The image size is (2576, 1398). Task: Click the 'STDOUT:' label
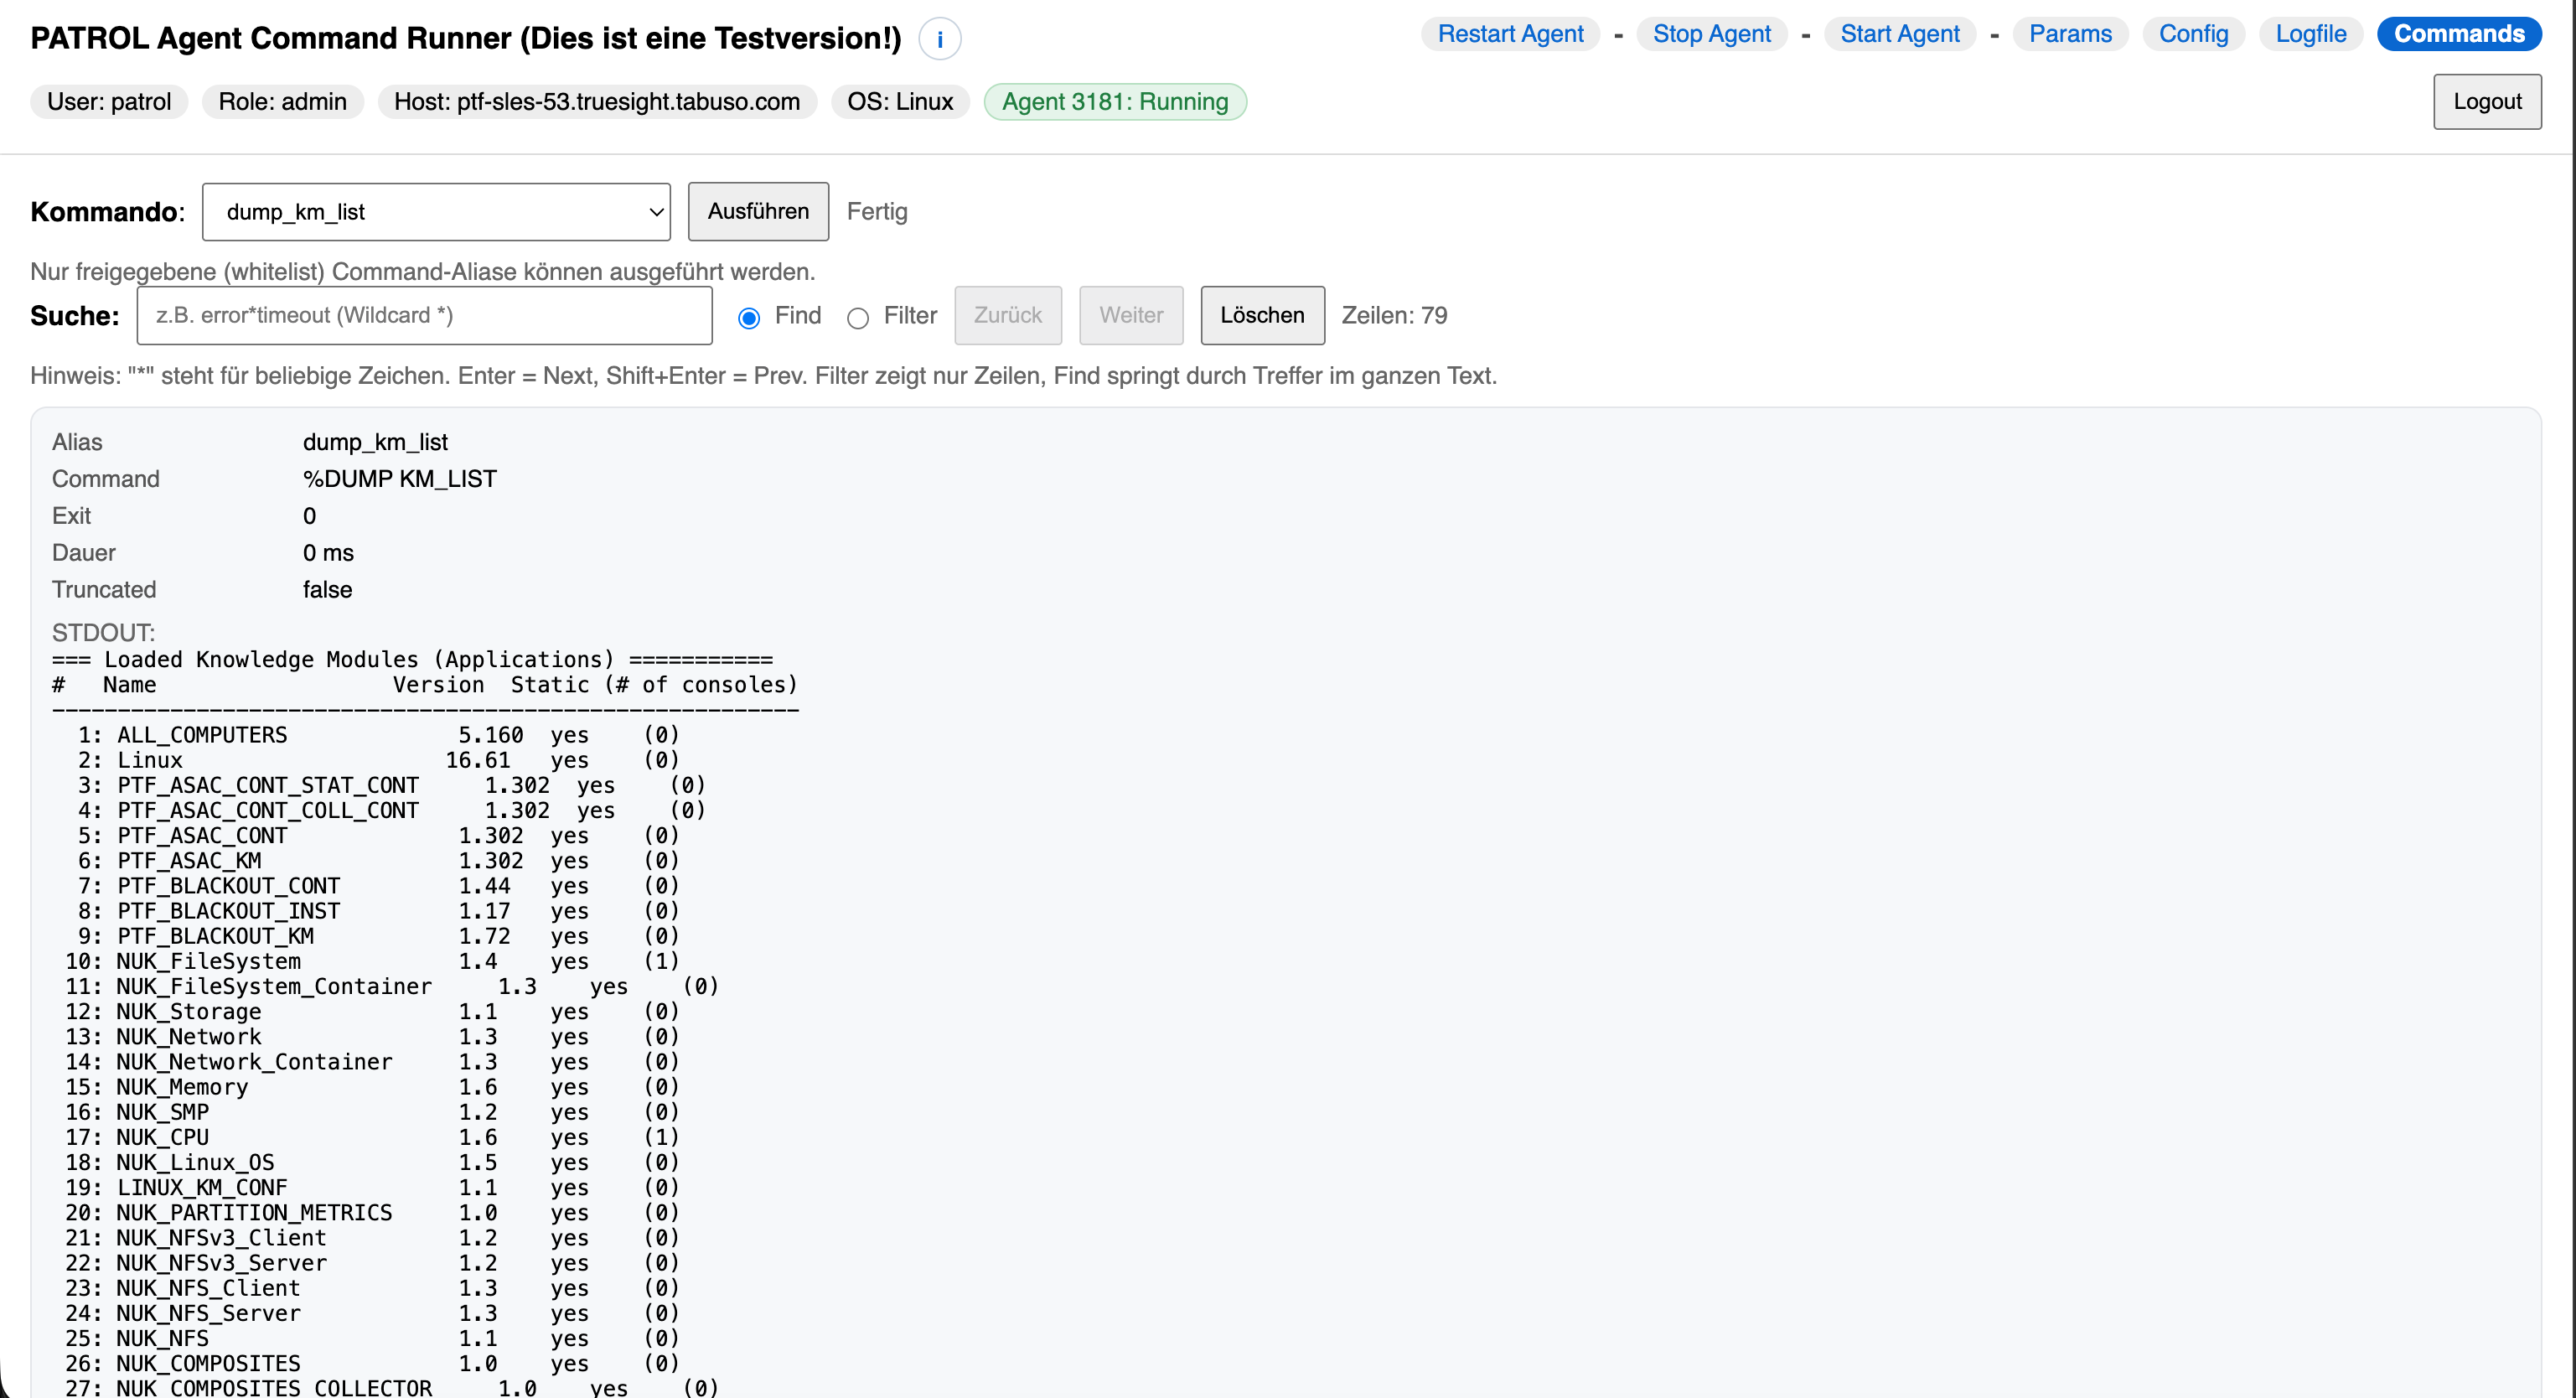(103, 632)
